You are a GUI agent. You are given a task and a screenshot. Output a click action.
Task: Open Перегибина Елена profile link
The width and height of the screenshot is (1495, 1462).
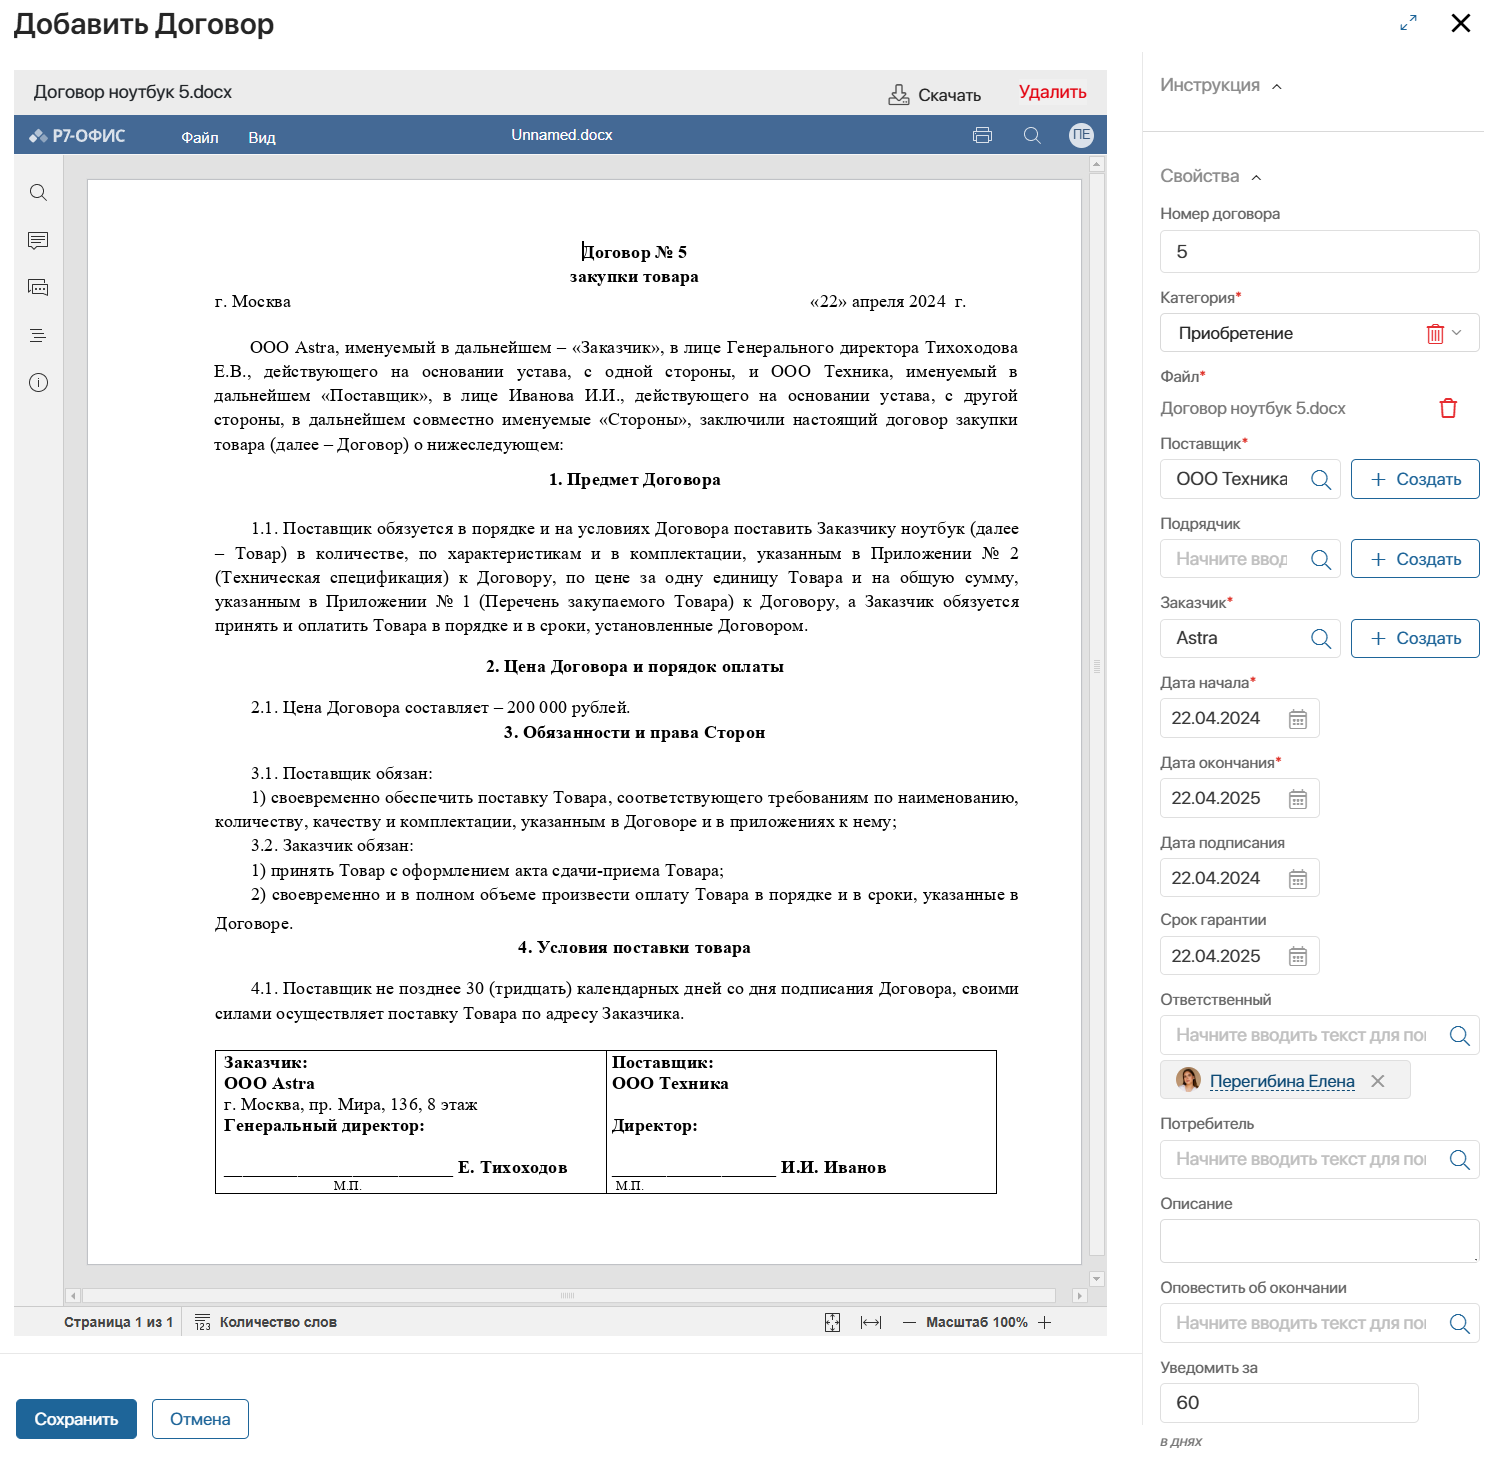[x=1282, y=1081]
